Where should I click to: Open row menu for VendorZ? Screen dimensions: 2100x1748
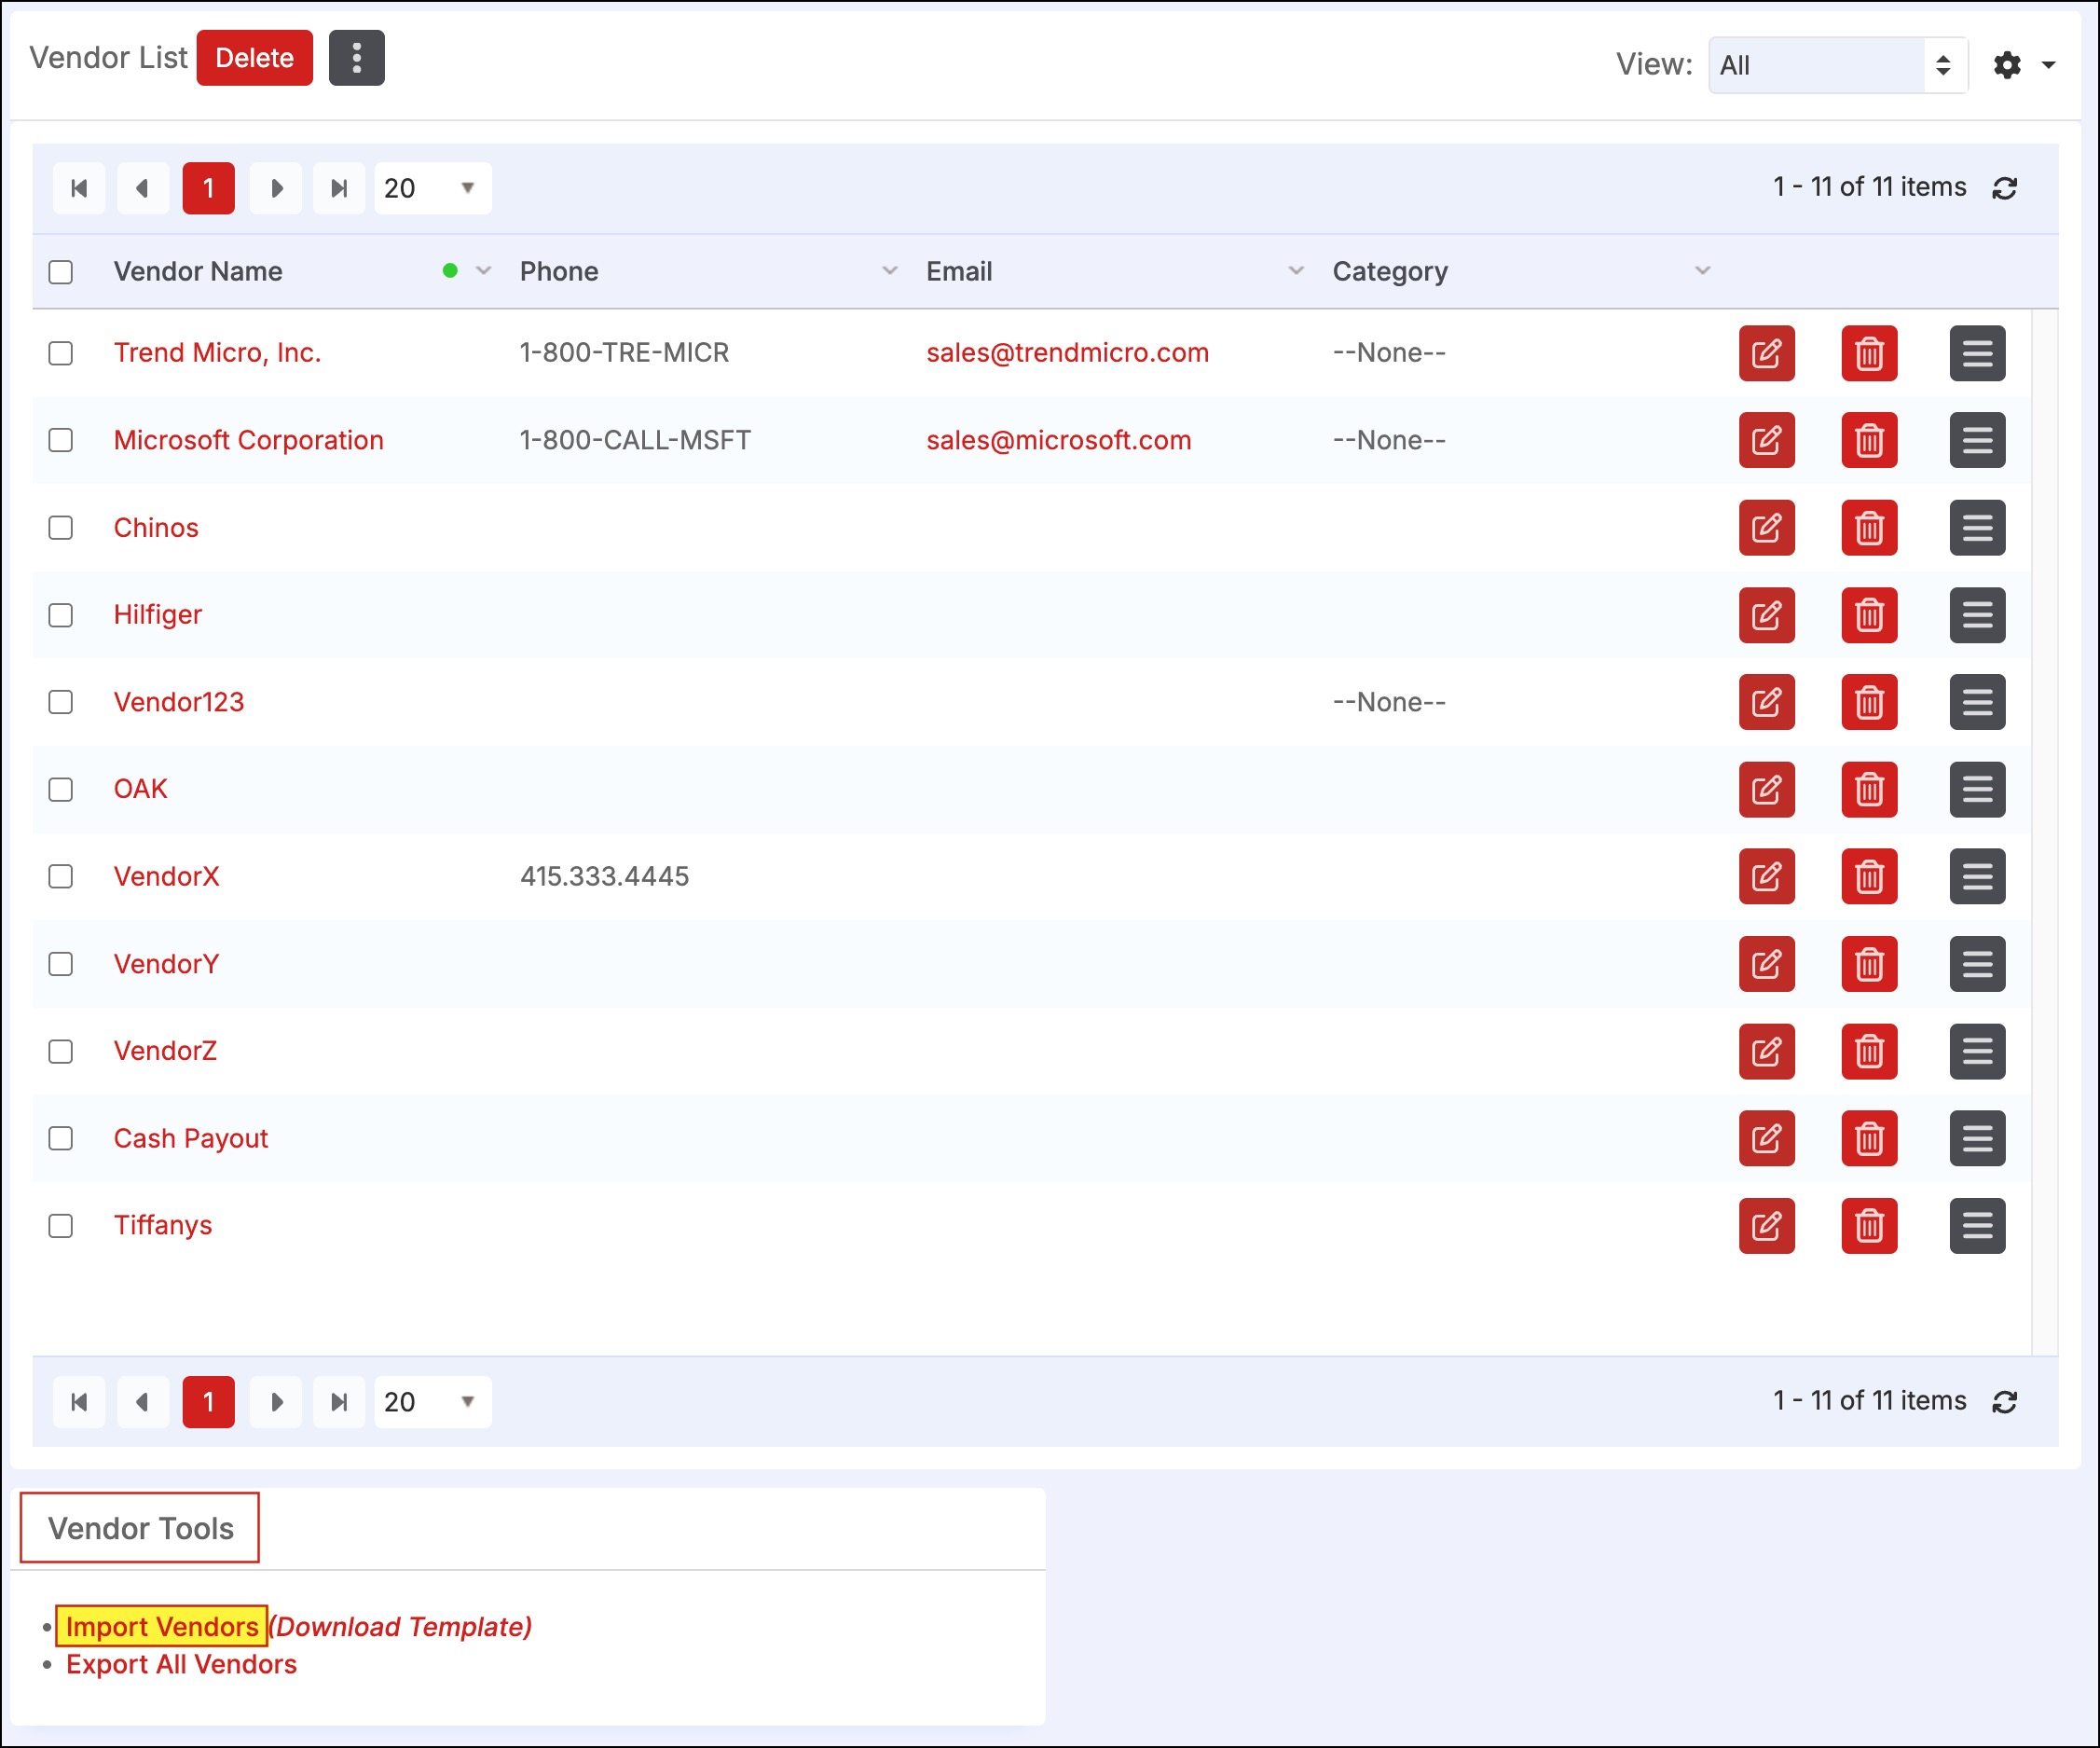click(x=1977, y=1051)
